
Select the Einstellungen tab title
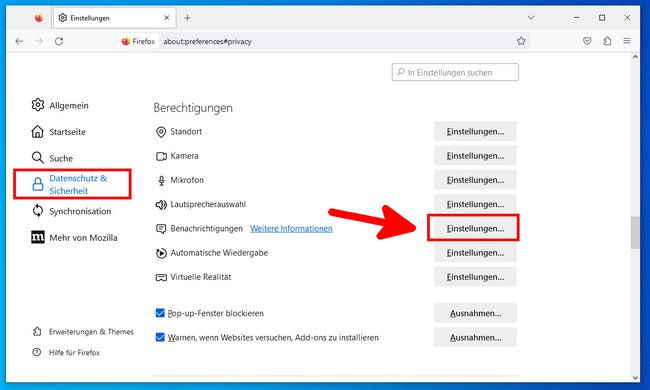click(x=90, y=18)
